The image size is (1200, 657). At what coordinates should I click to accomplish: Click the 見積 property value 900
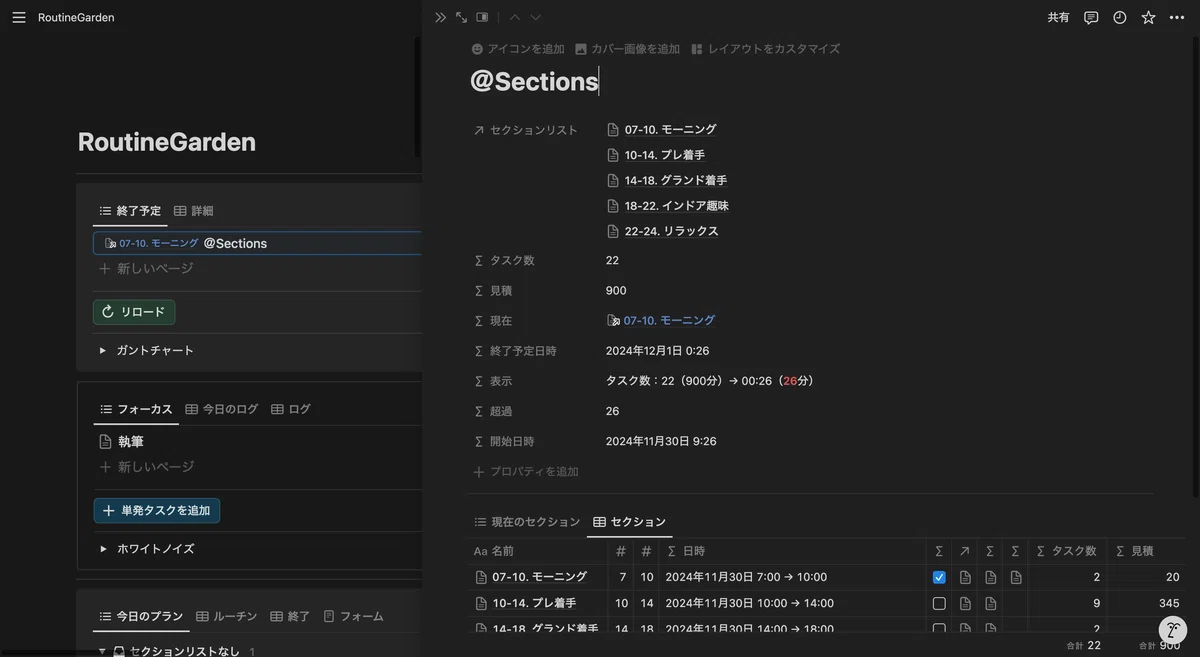(616, 291)
